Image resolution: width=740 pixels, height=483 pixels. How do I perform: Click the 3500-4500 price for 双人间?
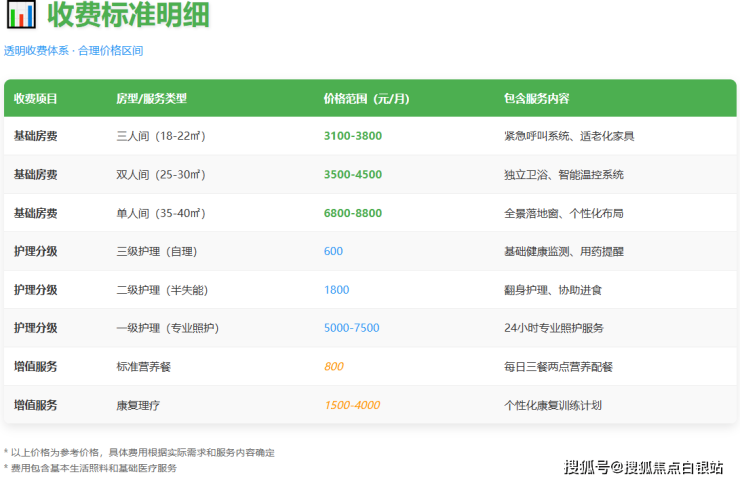pos(352,174)
